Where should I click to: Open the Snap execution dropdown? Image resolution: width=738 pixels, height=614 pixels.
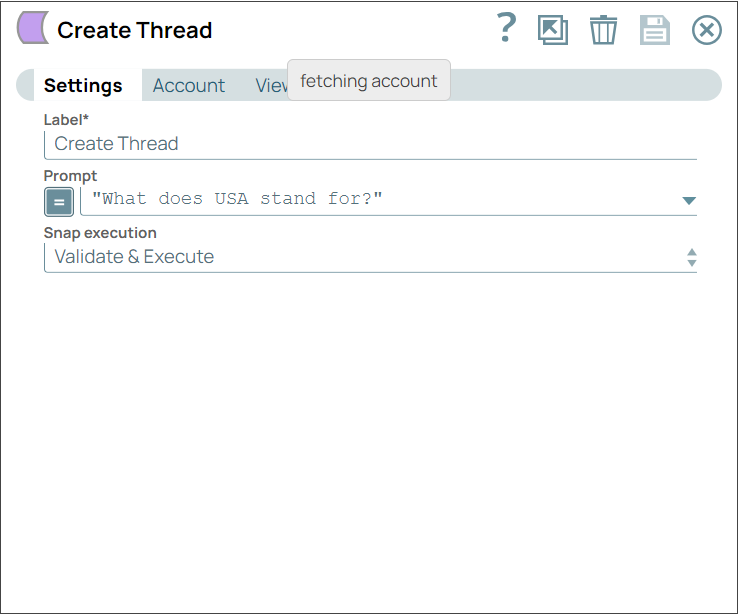(370, 257)
